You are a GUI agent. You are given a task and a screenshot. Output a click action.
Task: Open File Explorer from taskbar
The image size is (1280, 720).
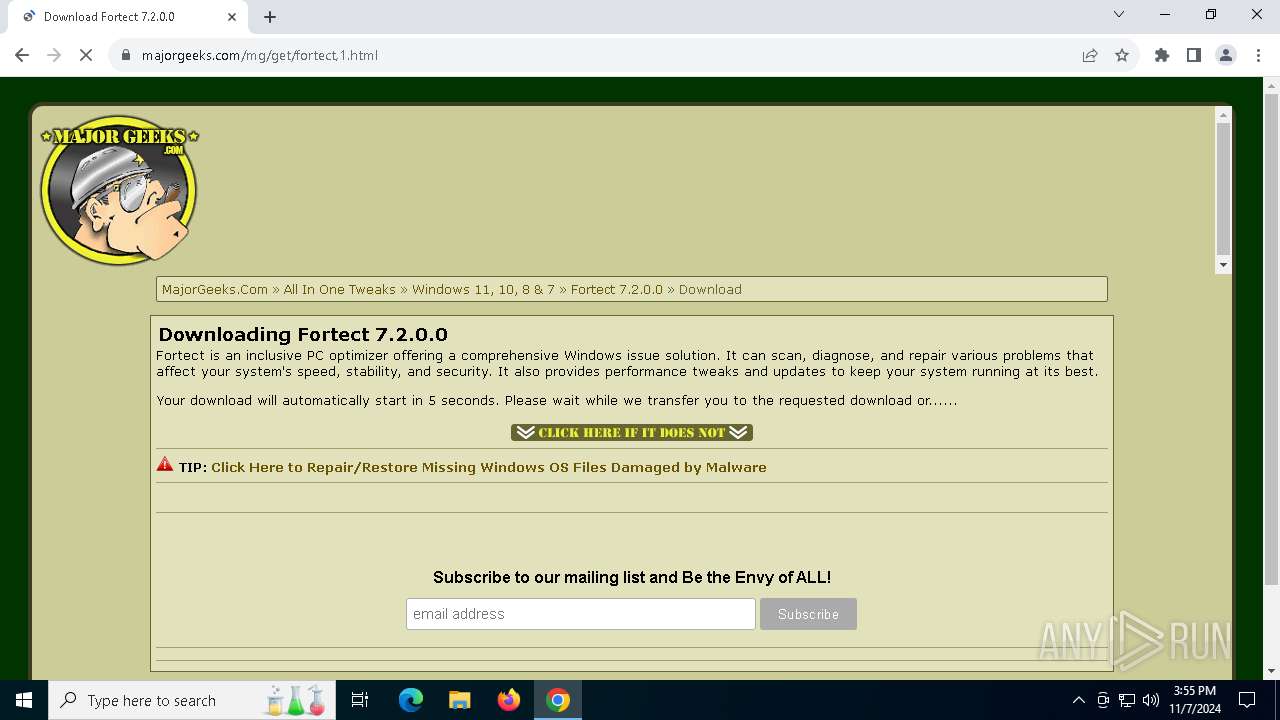pyautogui.click(x=459, y=700)
